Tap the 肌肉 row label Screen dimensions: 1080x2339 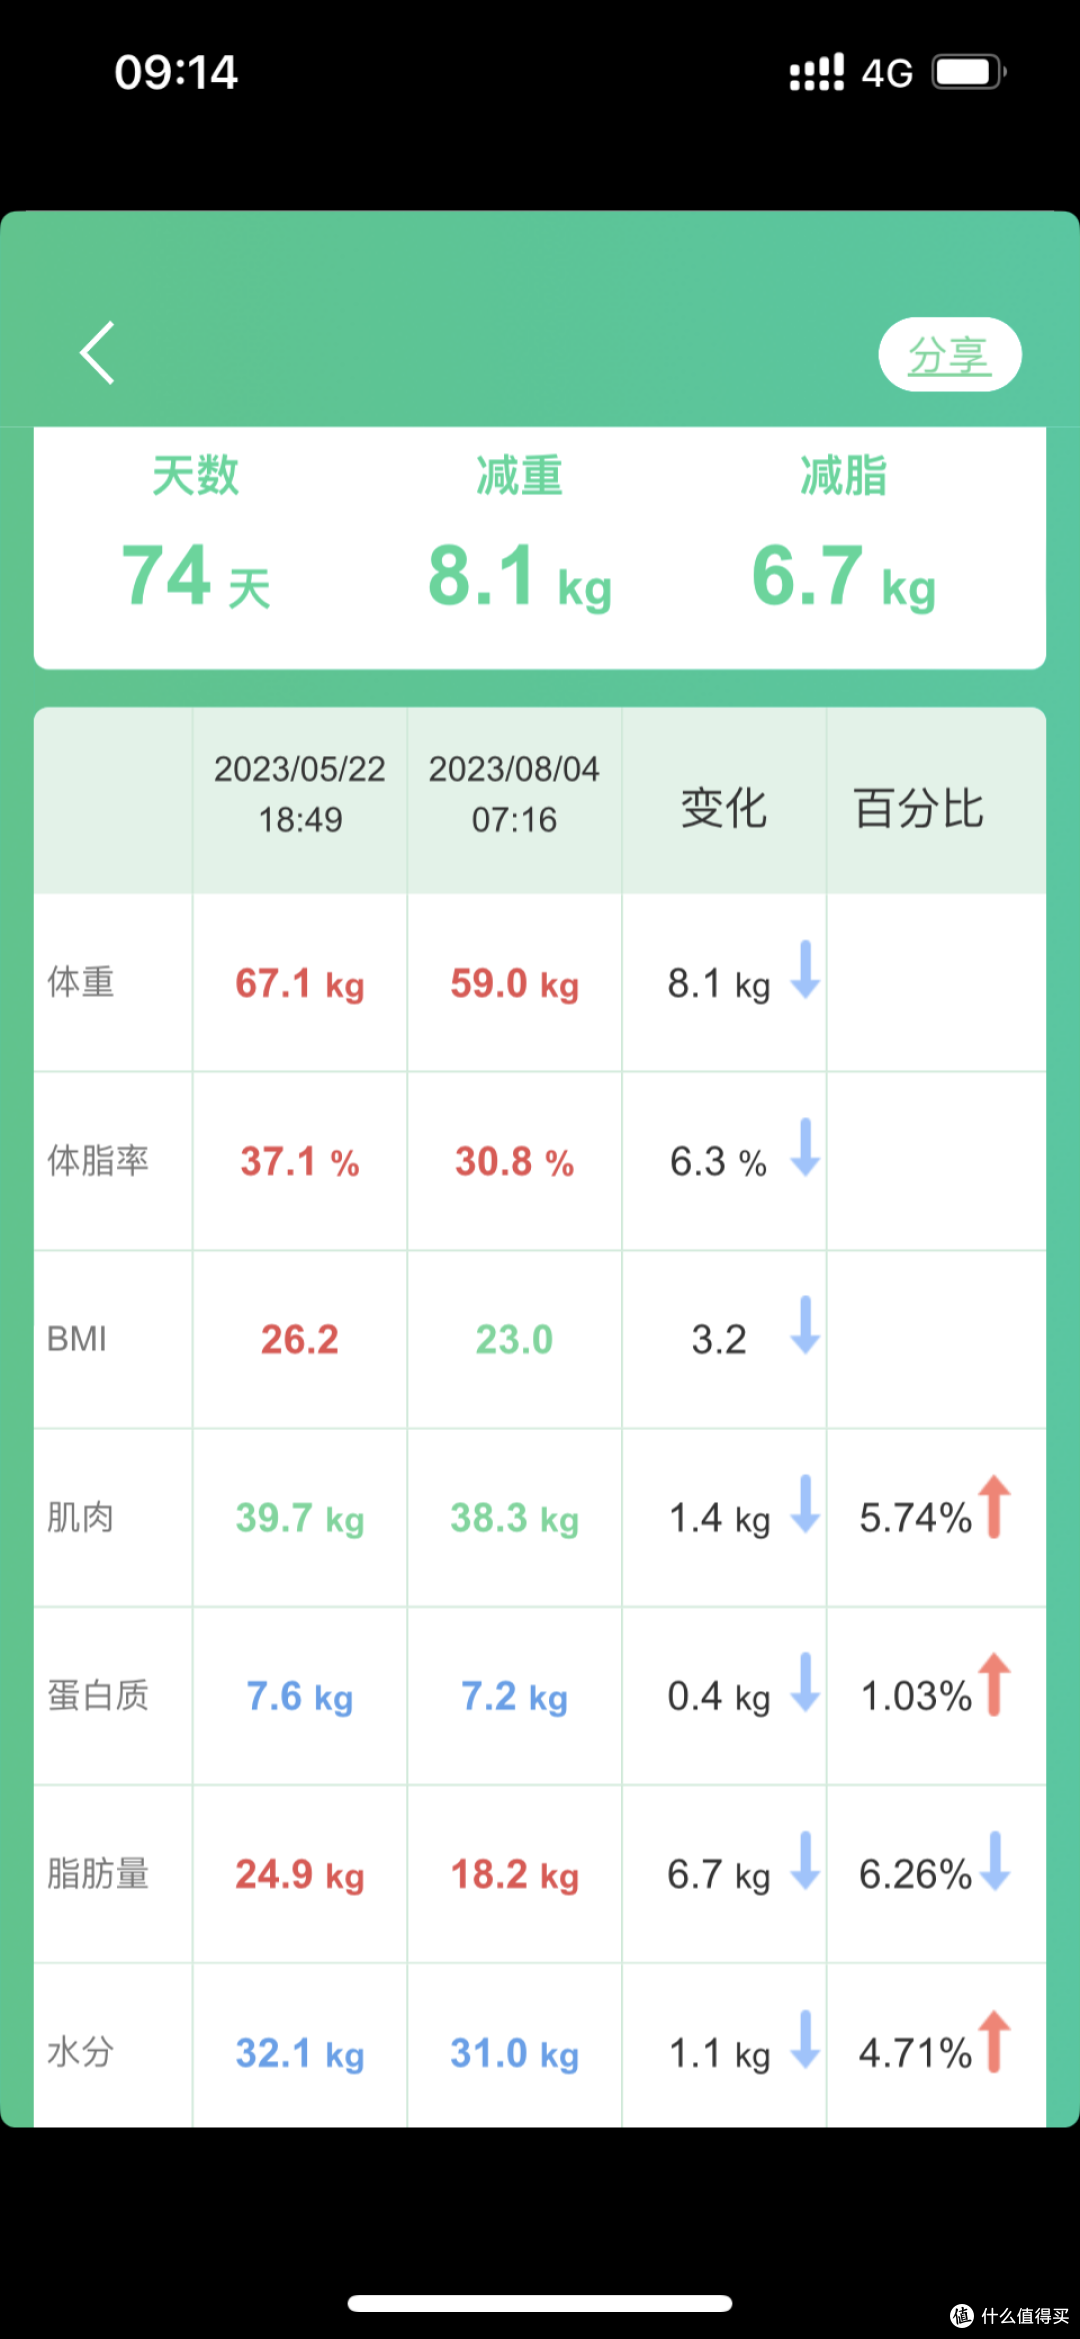click(x=81, y=1517)
